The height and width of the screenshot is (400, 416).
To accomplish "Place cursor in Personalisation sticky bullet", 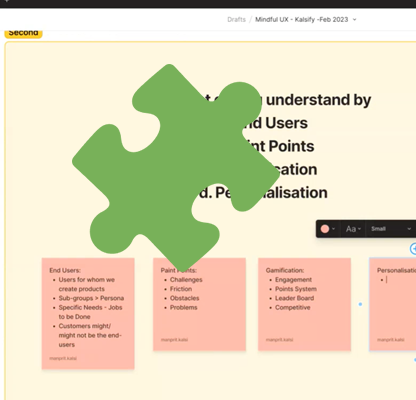I will point(387,280).
